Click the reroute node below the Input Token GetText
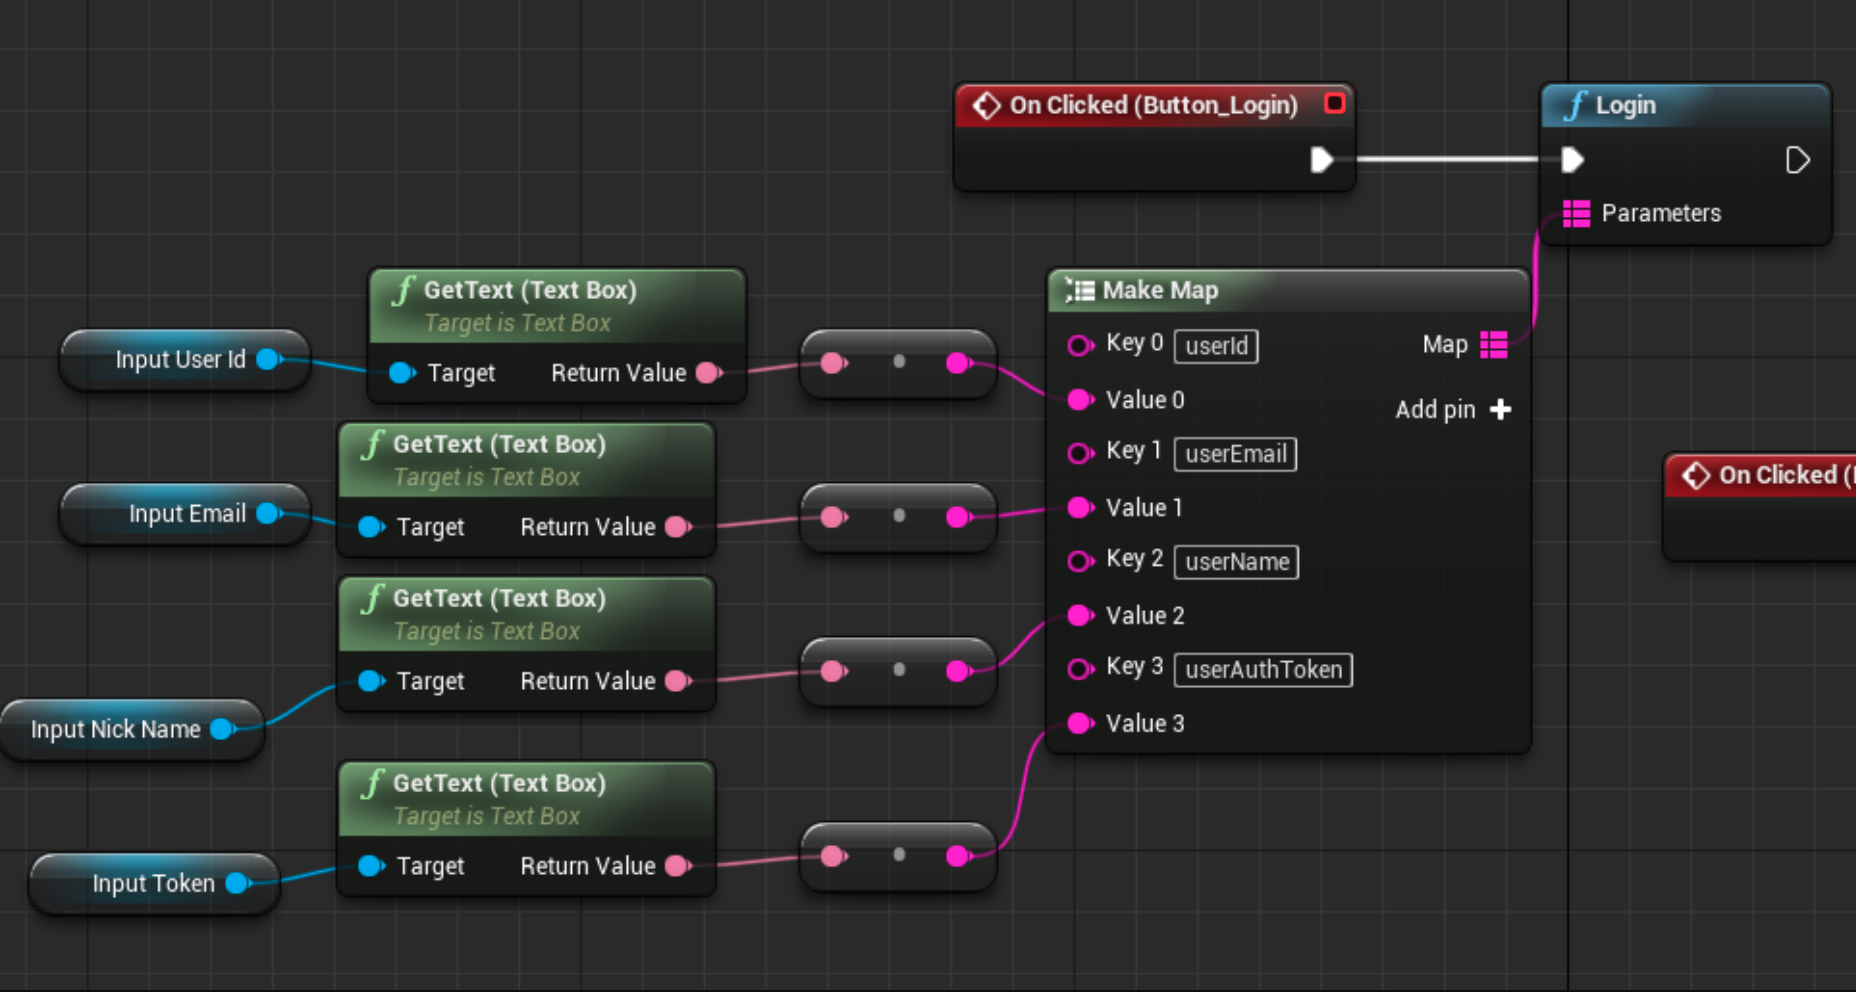This screenshot has height=992, width=1856. [897, 856]
